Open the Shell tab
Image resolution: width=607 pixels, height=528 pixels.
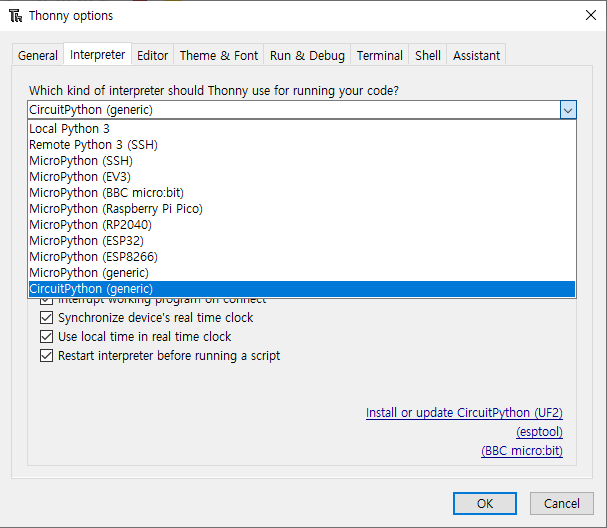click(428, 55)
